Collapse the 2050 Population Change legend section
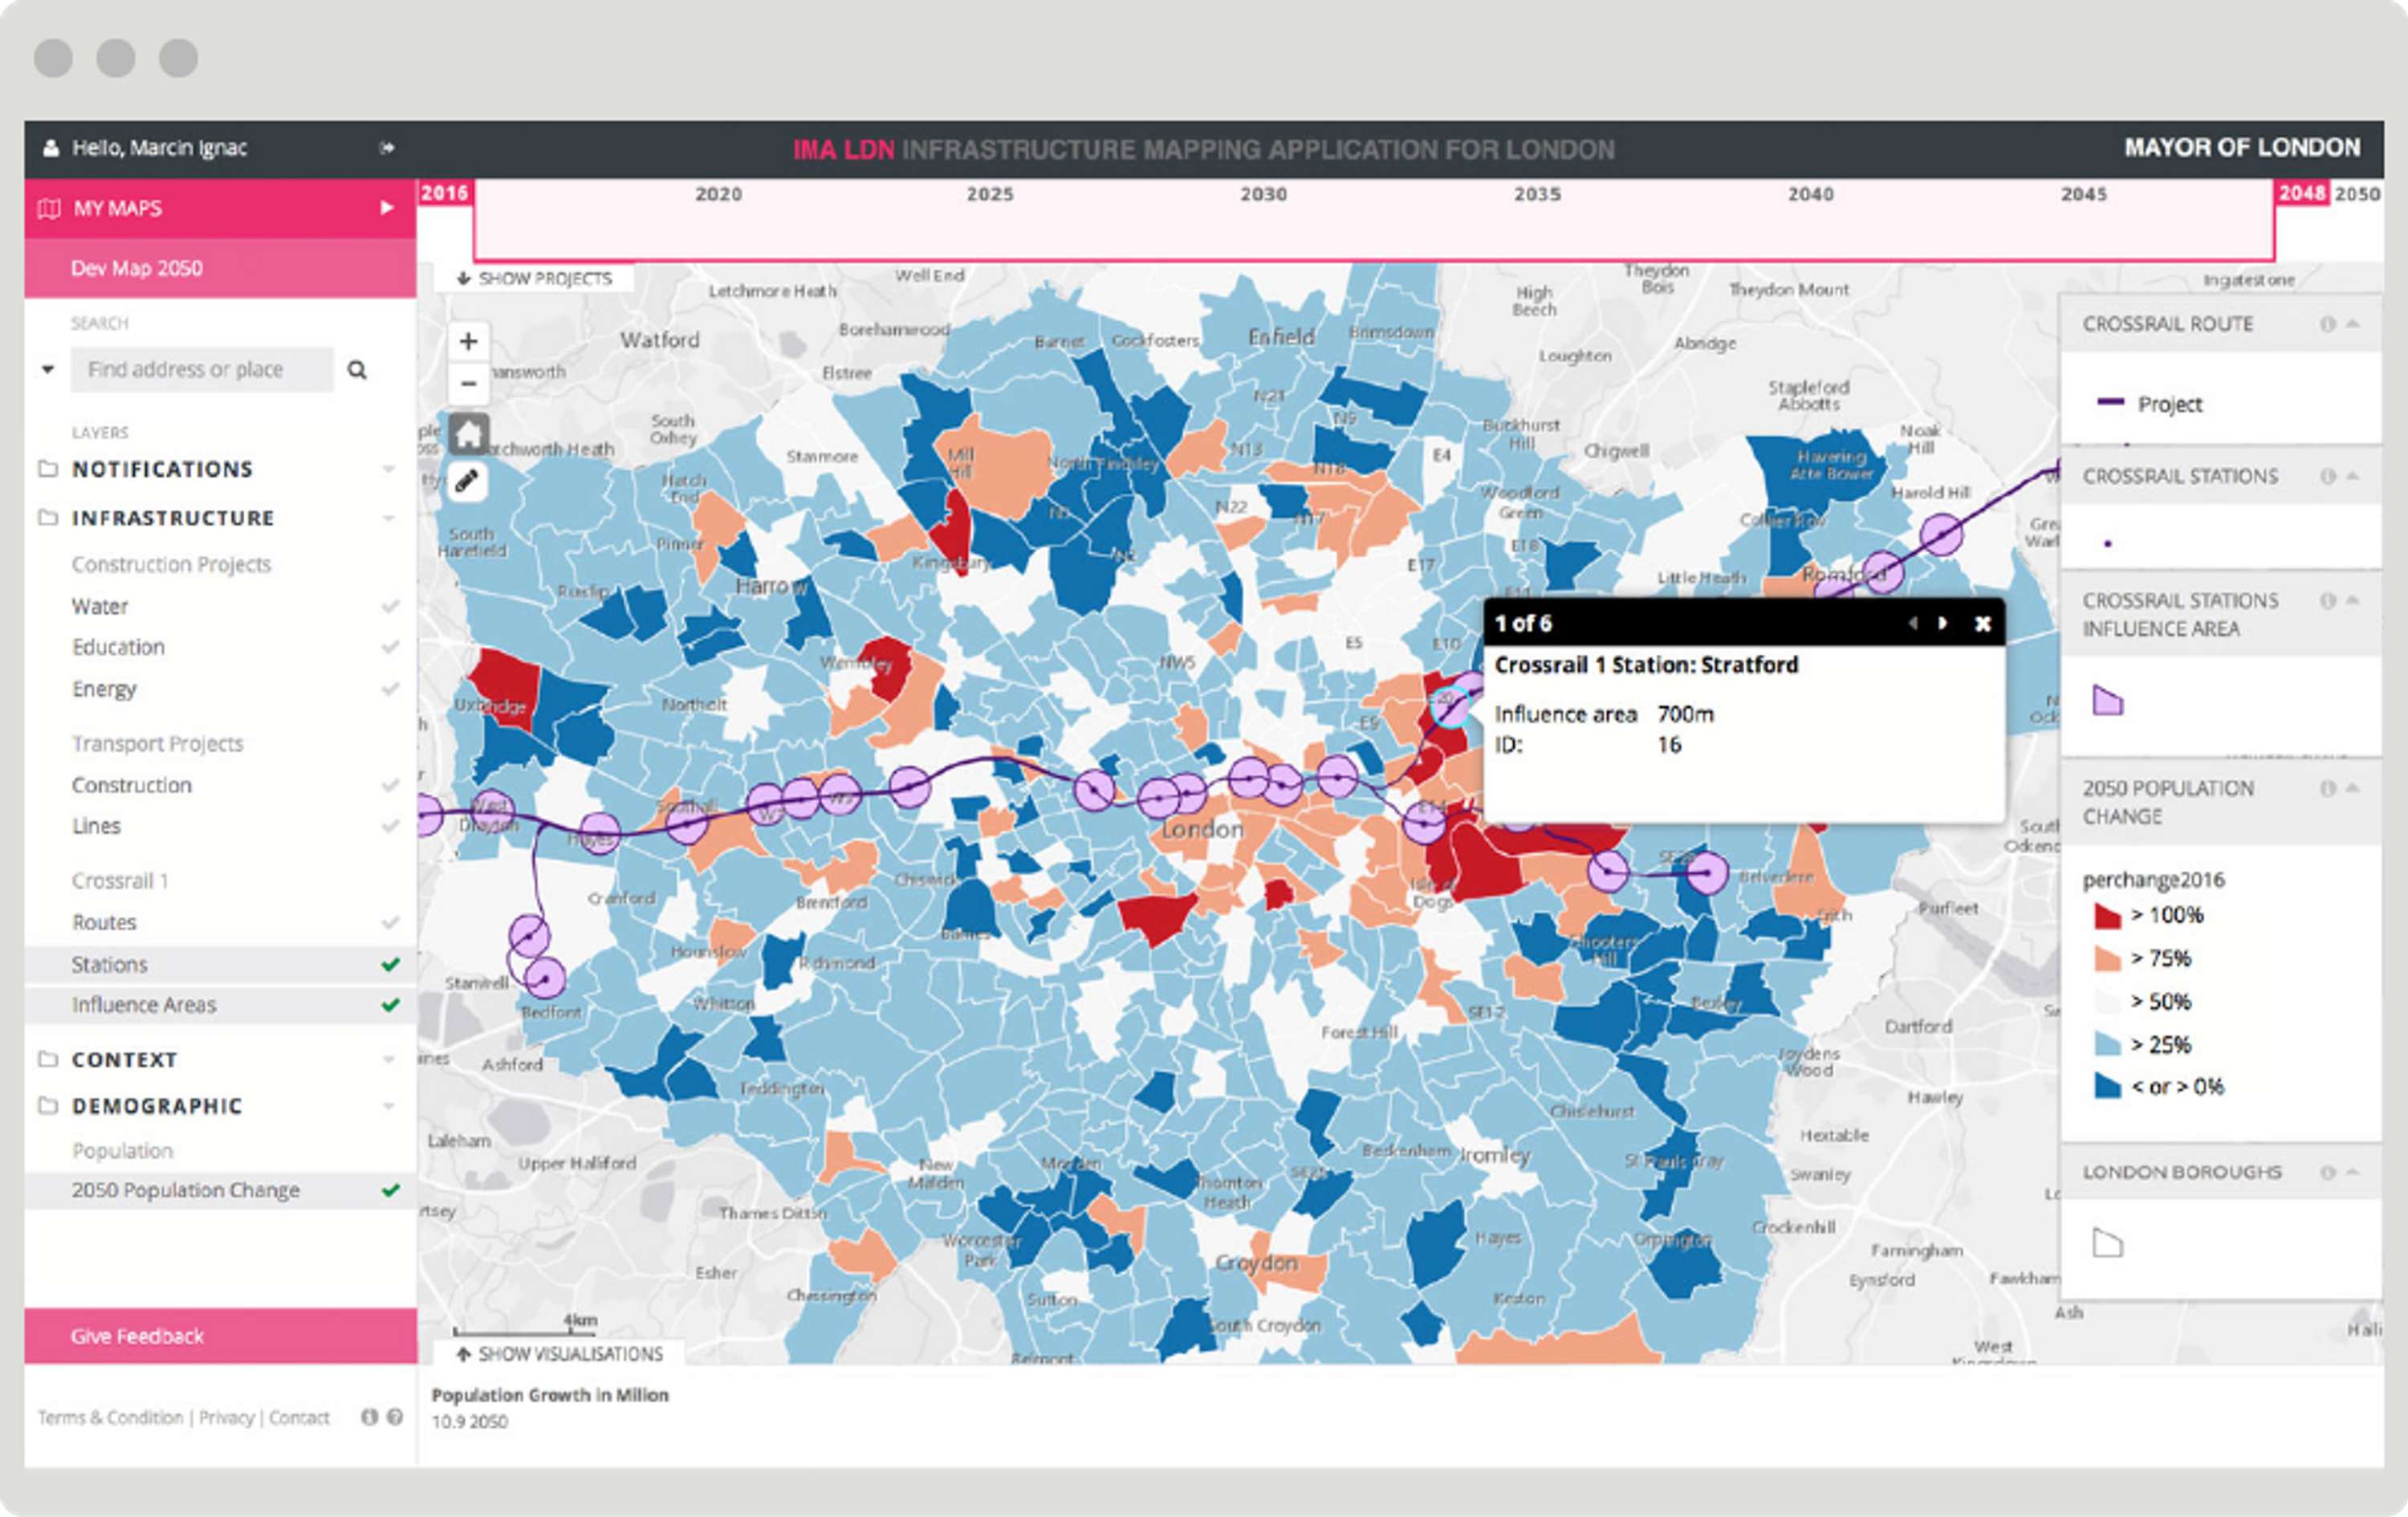Image resolution: width=2408 pixels, height=1517 pixels. tap(2353, 788)
